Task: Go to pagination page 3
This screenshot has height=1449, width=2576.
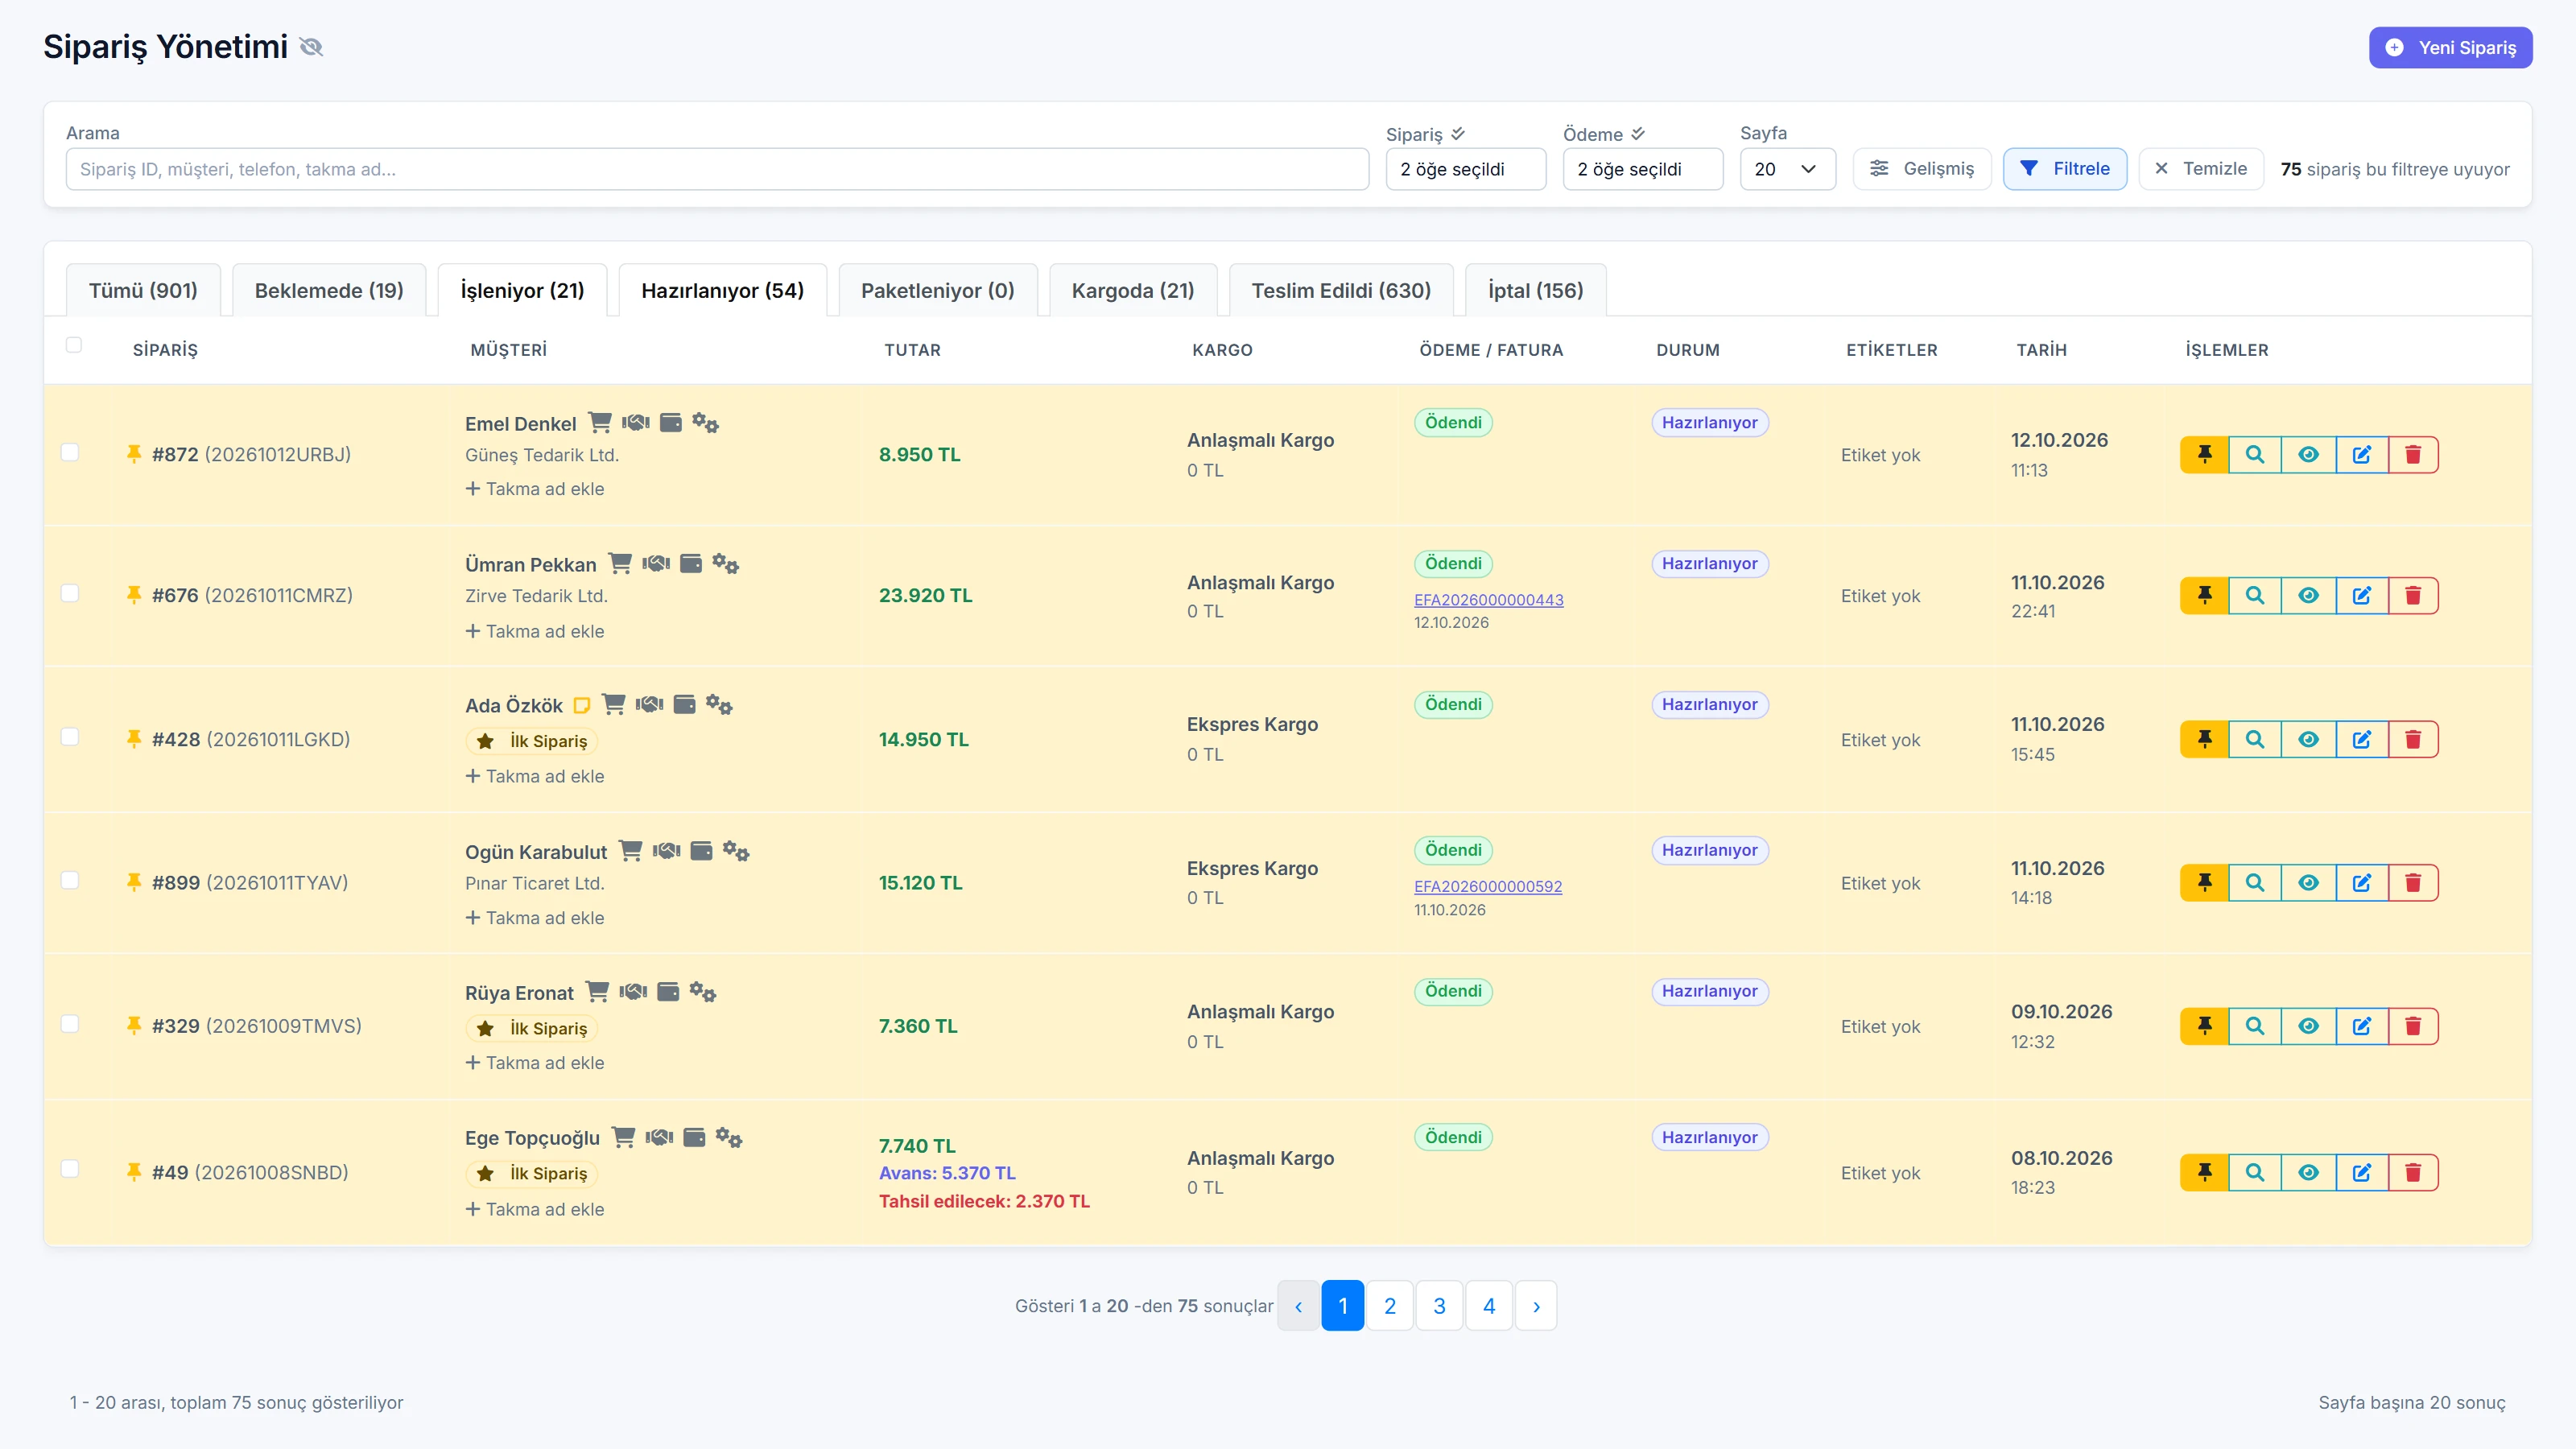Action: 1439,1306
